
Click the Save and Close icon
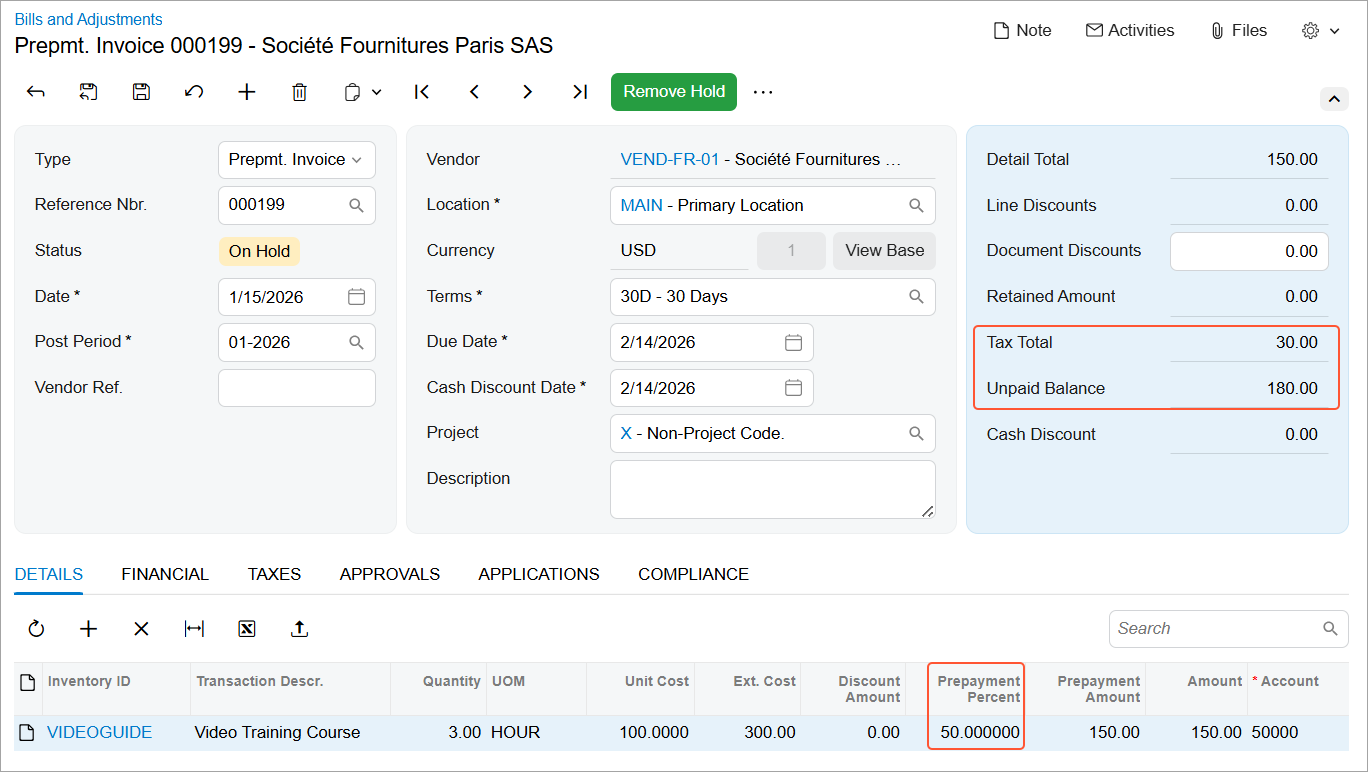(89, 92)
